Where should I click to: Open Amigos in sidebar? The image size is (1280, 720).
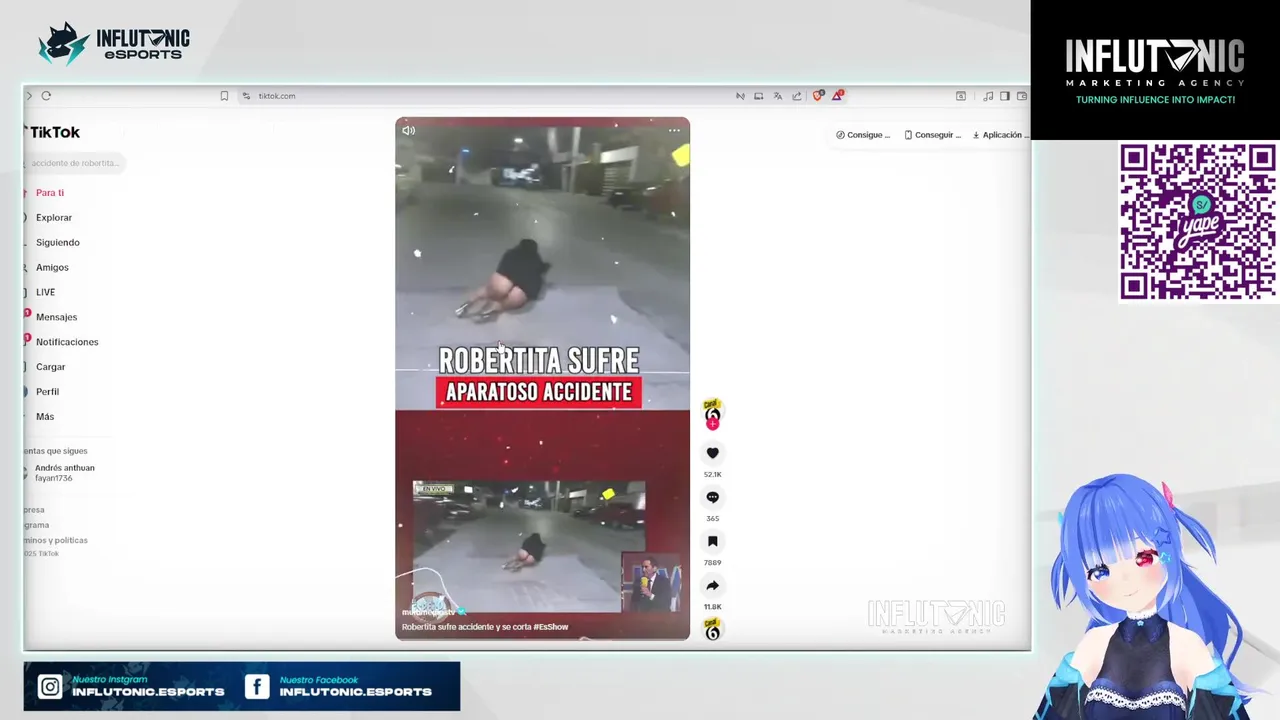pyautogui.click(x=52, y=267)
